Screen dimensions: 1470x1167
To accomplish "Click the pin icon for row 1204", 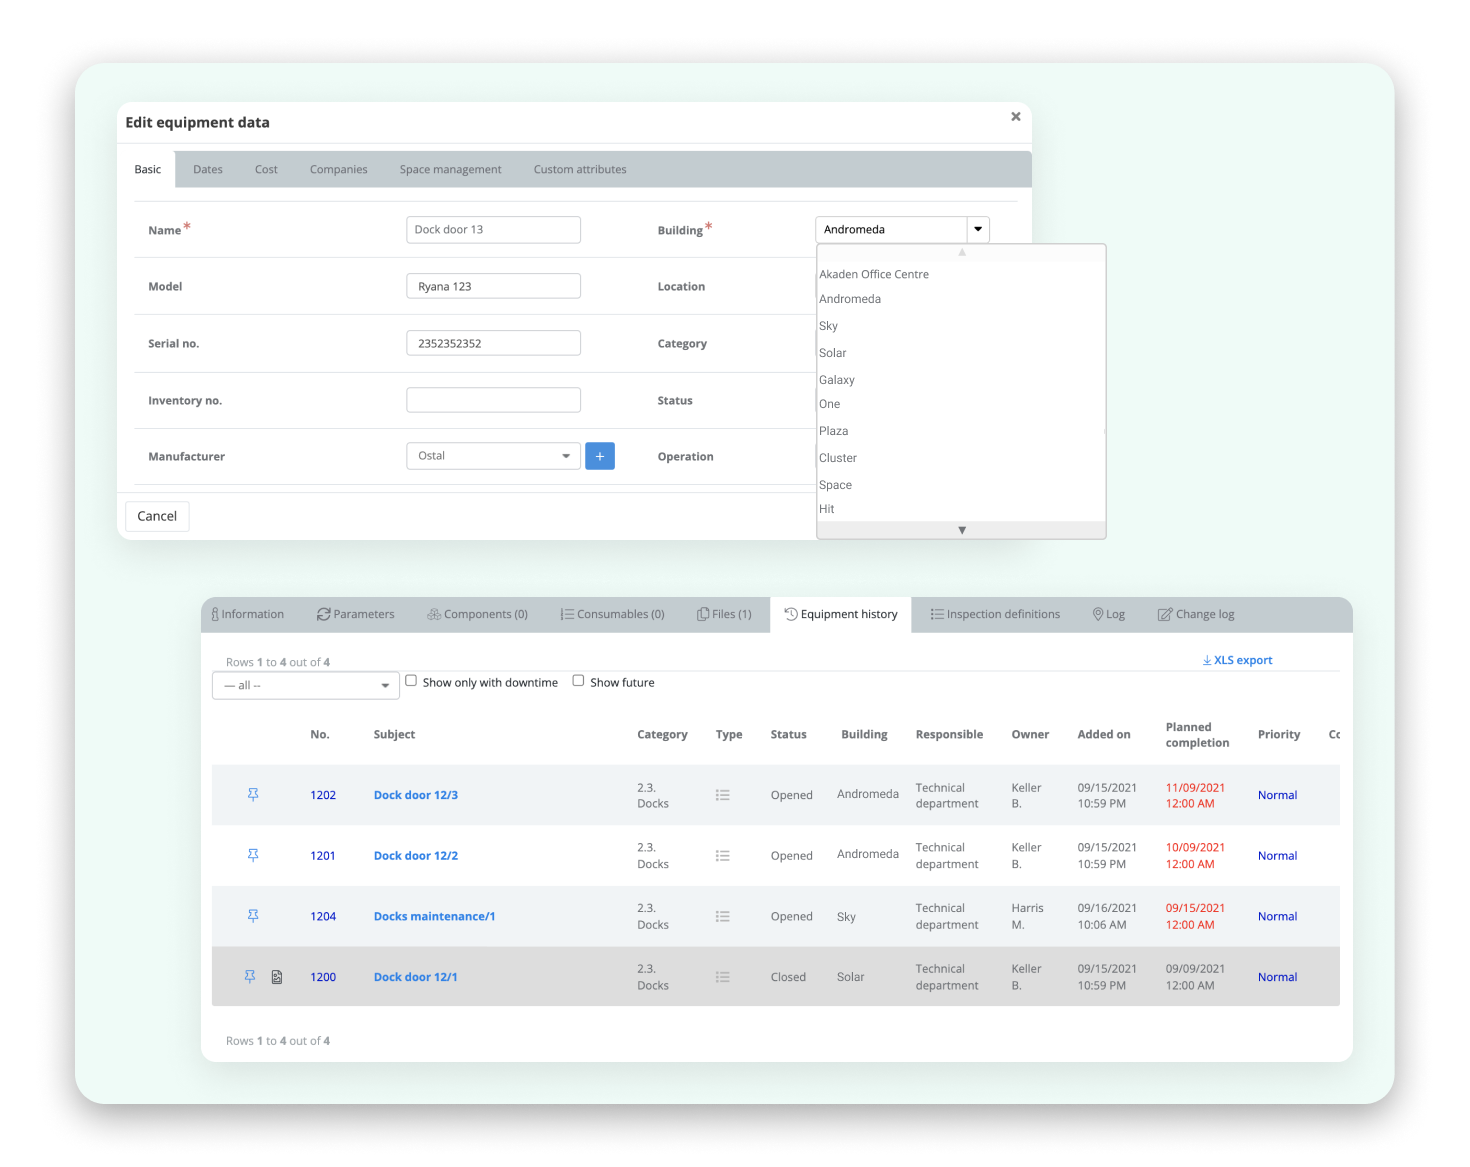I will 253,916.
